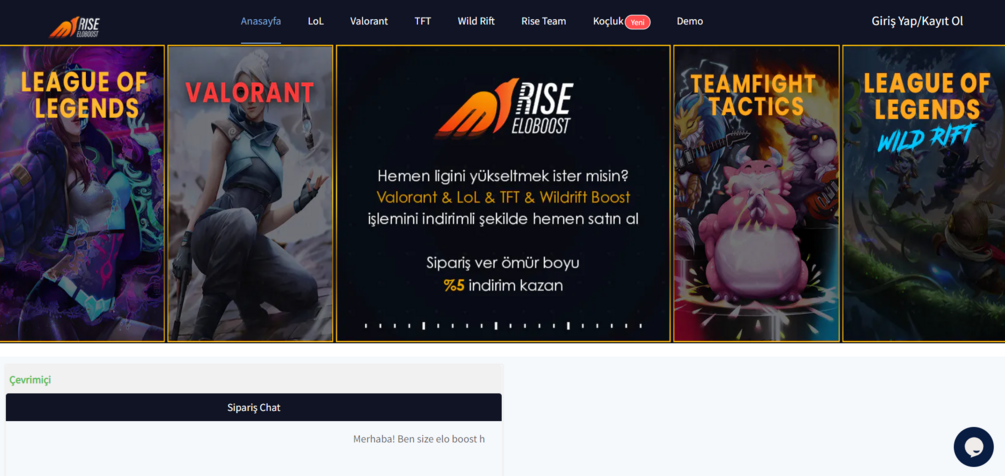Viewport: 1005px width, 476px height.
Task: Go to the Rise Team page
Action: [x=544, y=21]
